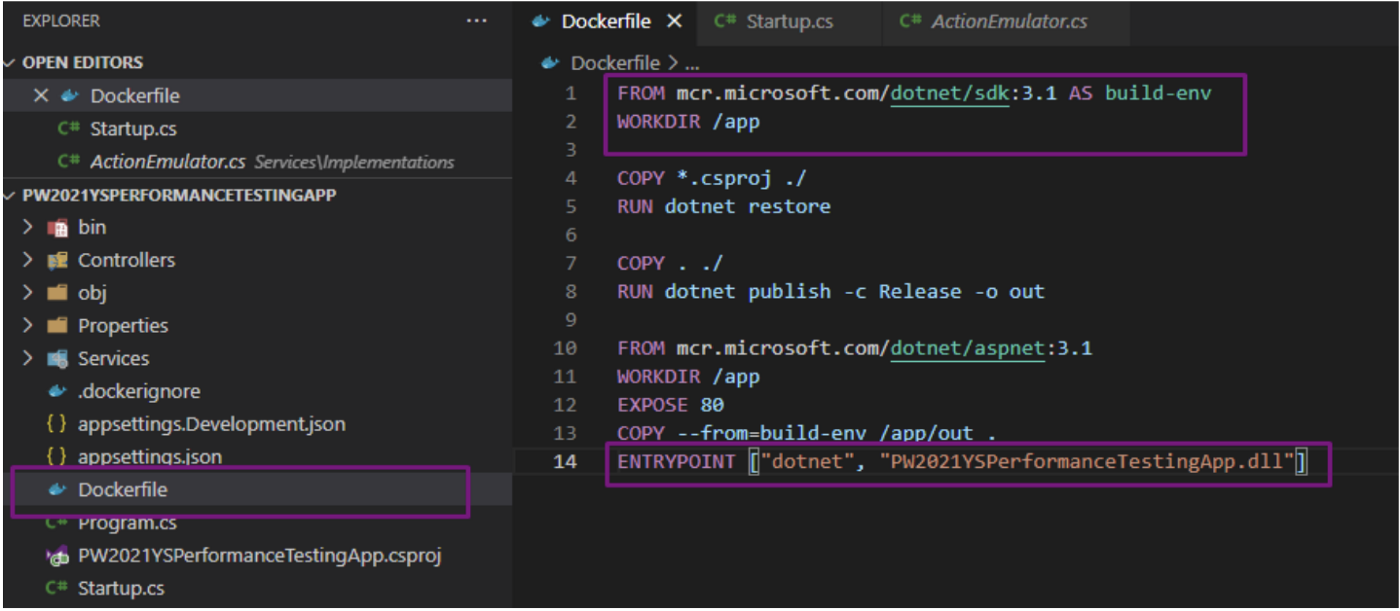Click the Services\Implementations path label in Open Editors
Viewport: 1400px width, 611px height.
click(x=354, y=162)
